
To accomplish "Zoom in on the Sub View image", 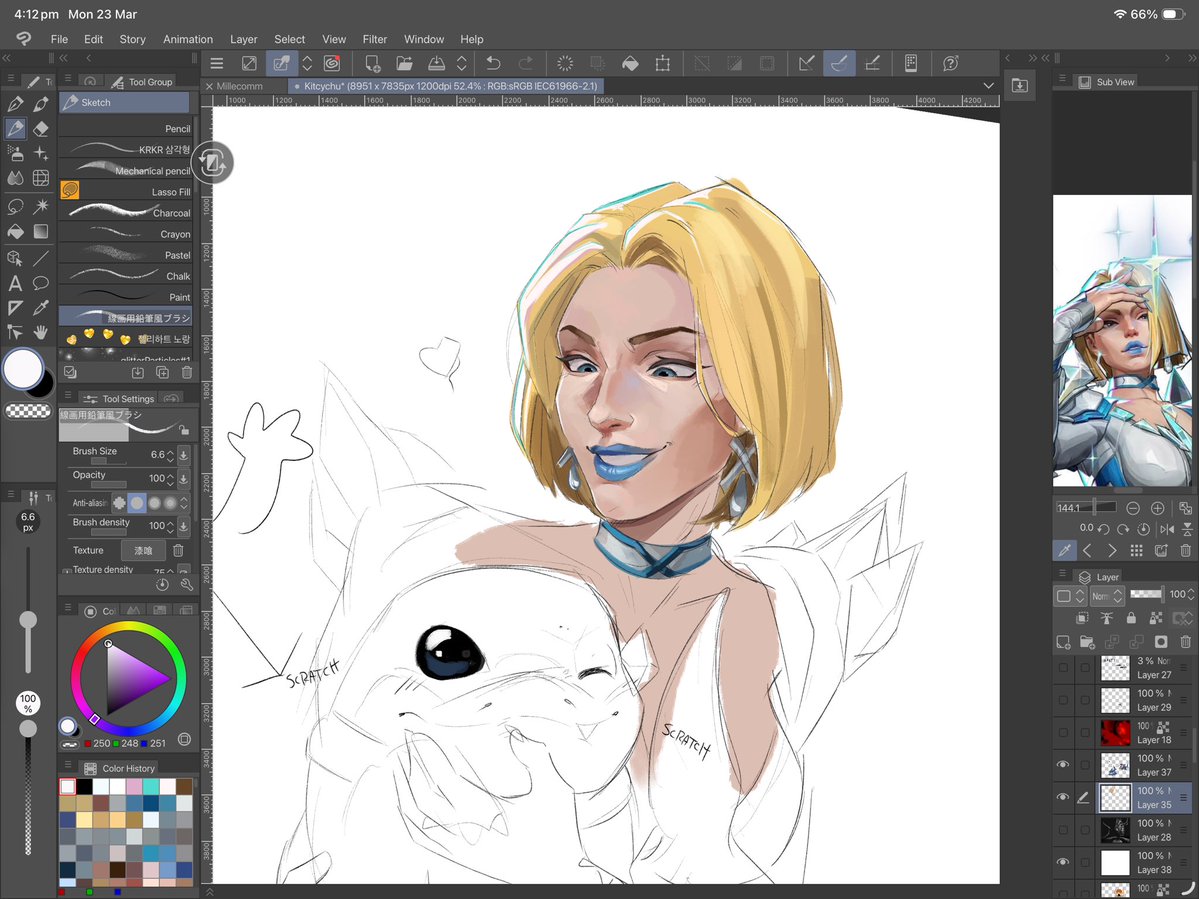I will 1158,508.
